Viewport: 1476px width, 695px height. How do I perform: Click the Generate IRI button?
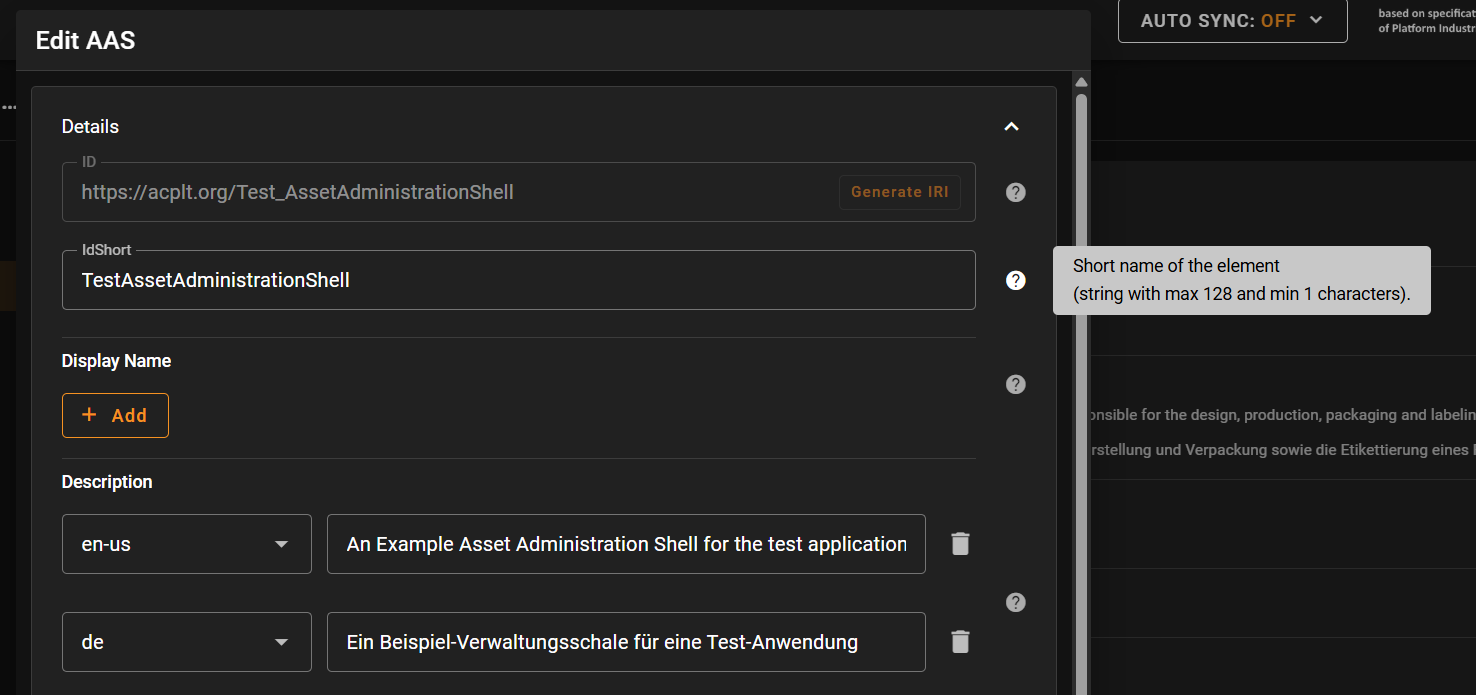(x=899, y=192)
